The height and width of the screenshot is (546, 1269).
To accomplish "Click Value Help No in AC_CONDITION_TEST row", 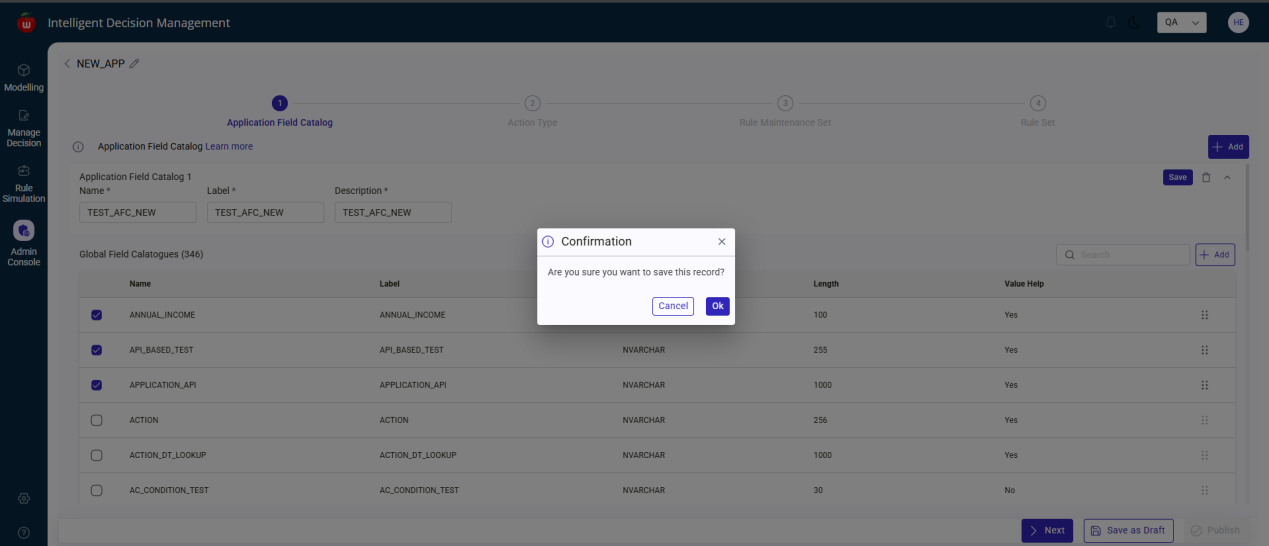I will point(1010,490).
